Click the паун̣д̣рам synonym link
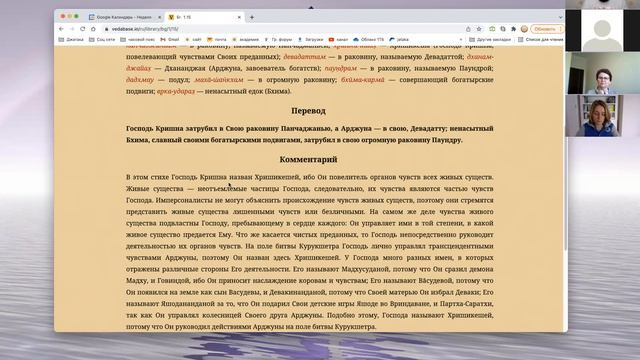The height and width of the screenshot is (360, 640). (x=340, y=68)
